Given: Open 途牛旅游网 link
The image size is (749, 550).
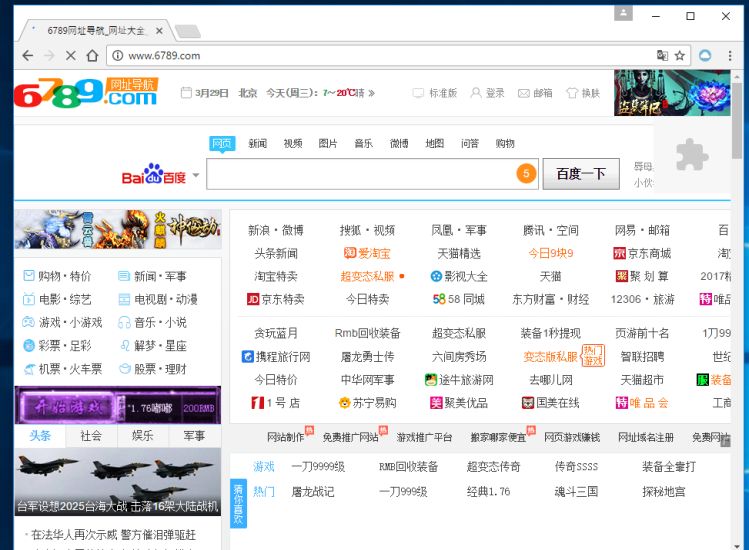Looking at the screenshot, I should click(x=459, y=380).
